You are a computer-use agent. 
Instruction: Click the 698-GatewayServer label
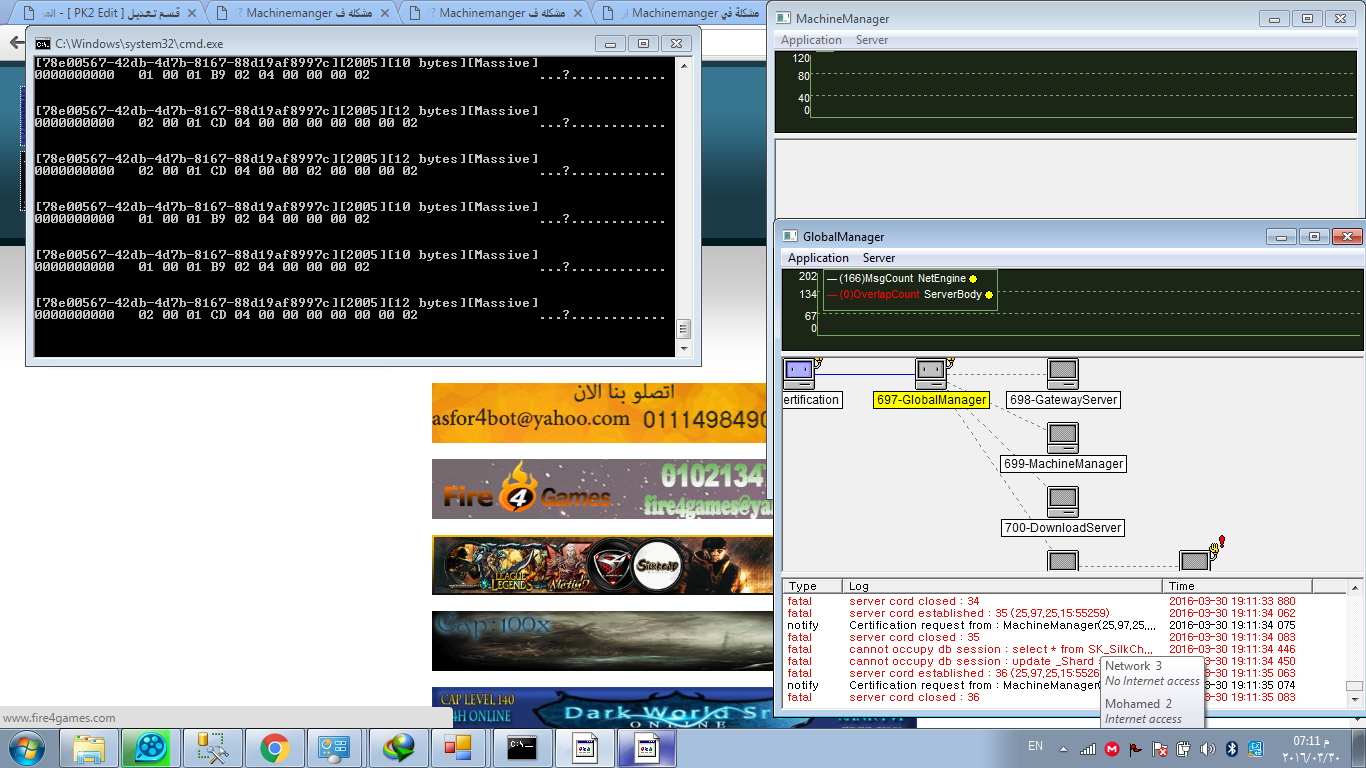(x=1063, y=400)
